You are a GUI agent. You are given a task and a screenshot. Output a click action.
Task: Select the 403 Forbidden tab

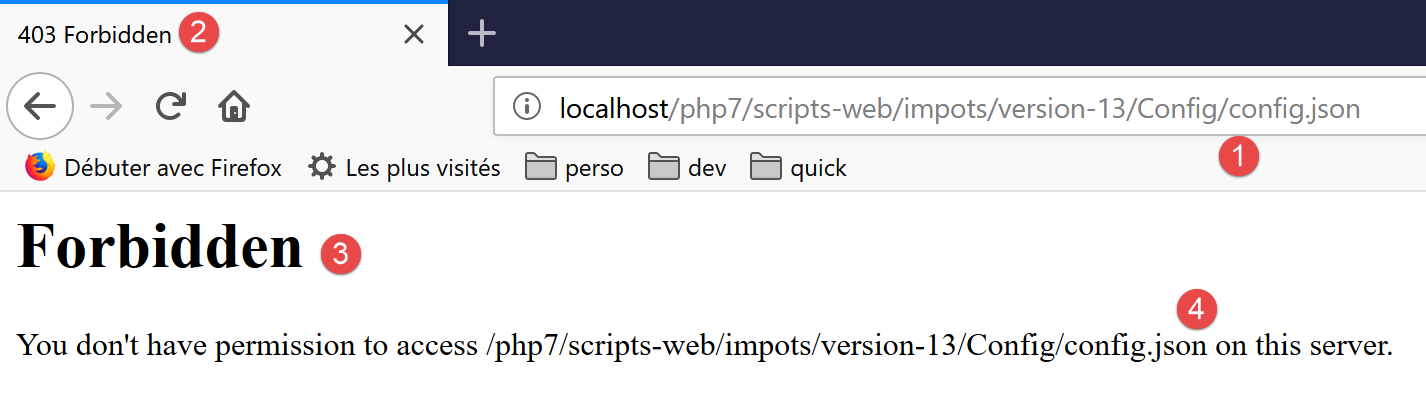(x=224, y=35)
